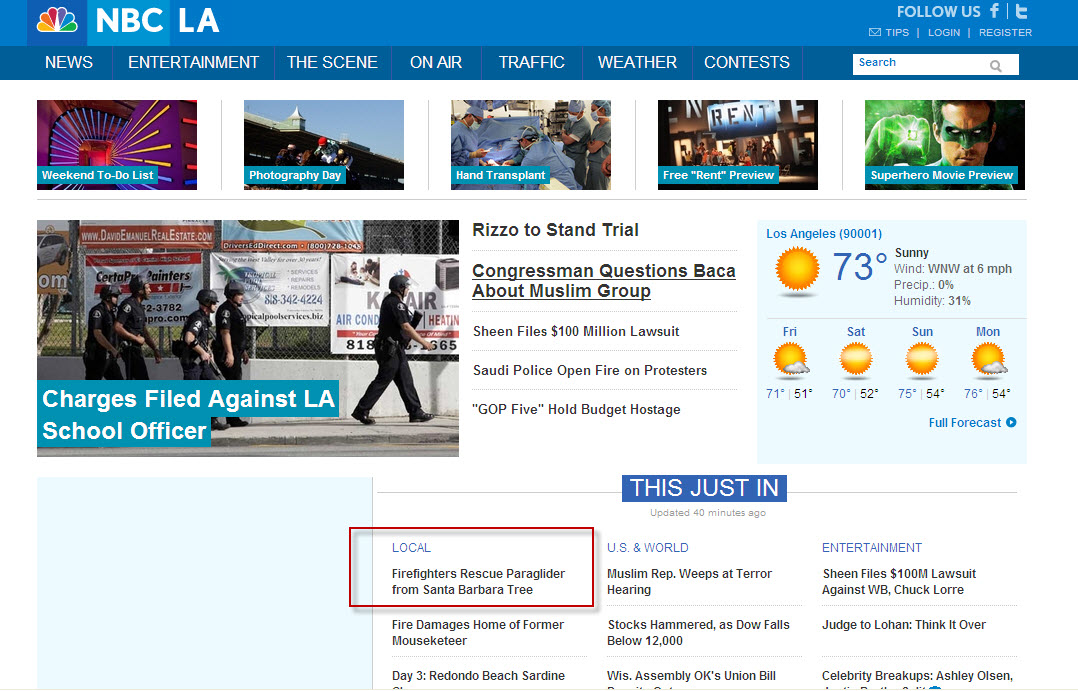Open the Twitter follow icon
1078x691 pixels.
[x=1021, y=11]
